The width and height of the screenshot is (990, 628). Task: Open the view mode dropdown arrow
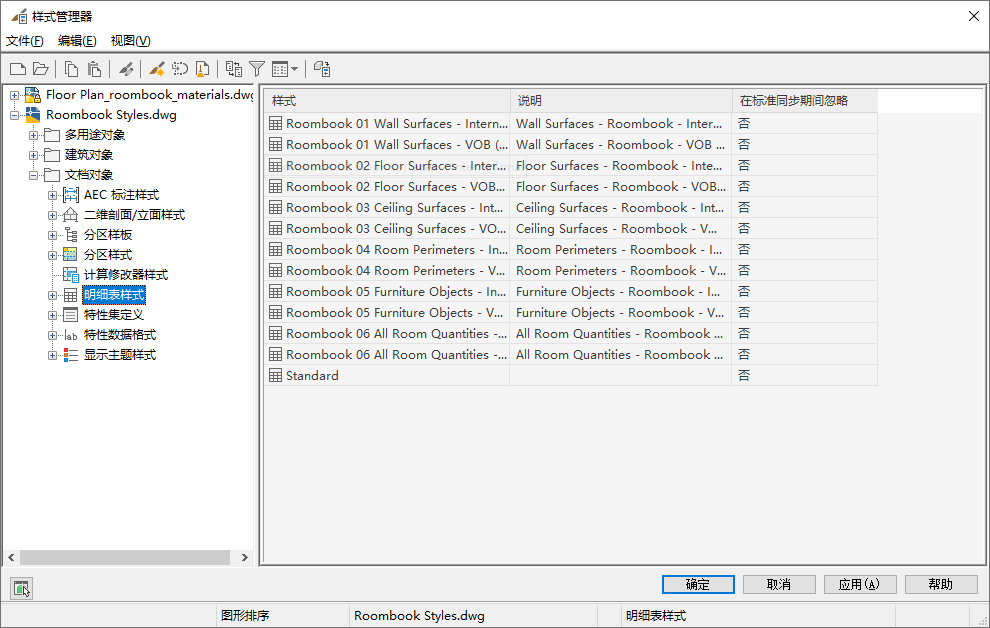point(294,69)
